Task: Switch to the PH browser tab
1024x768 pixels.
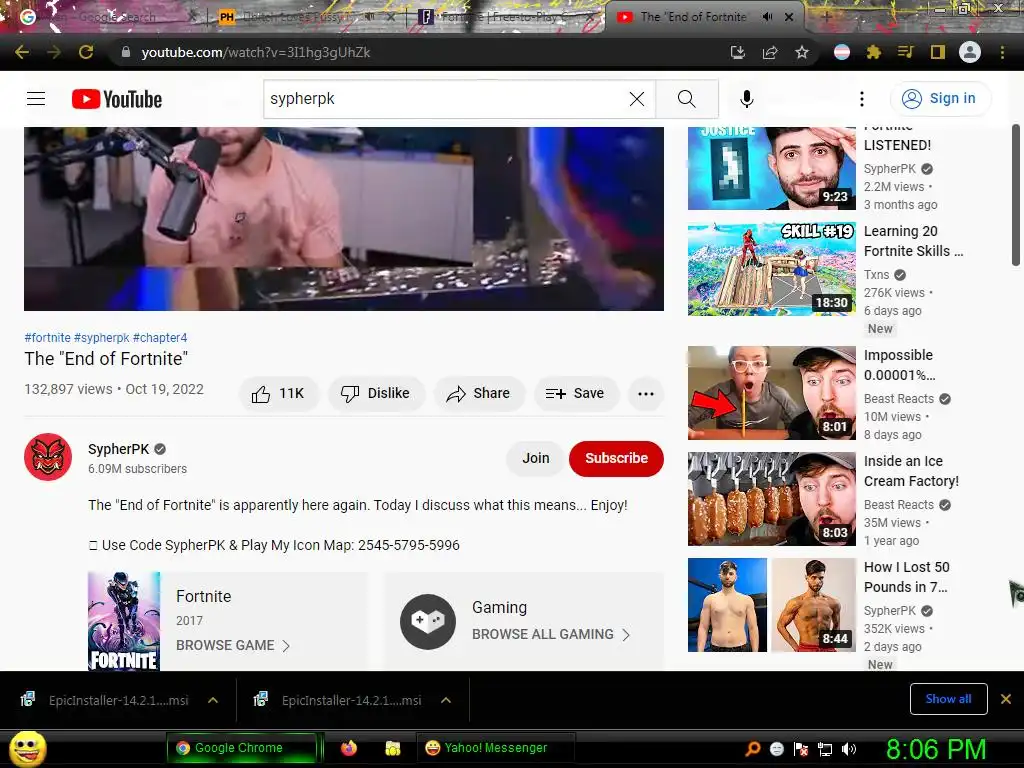Action: (304, 17)
